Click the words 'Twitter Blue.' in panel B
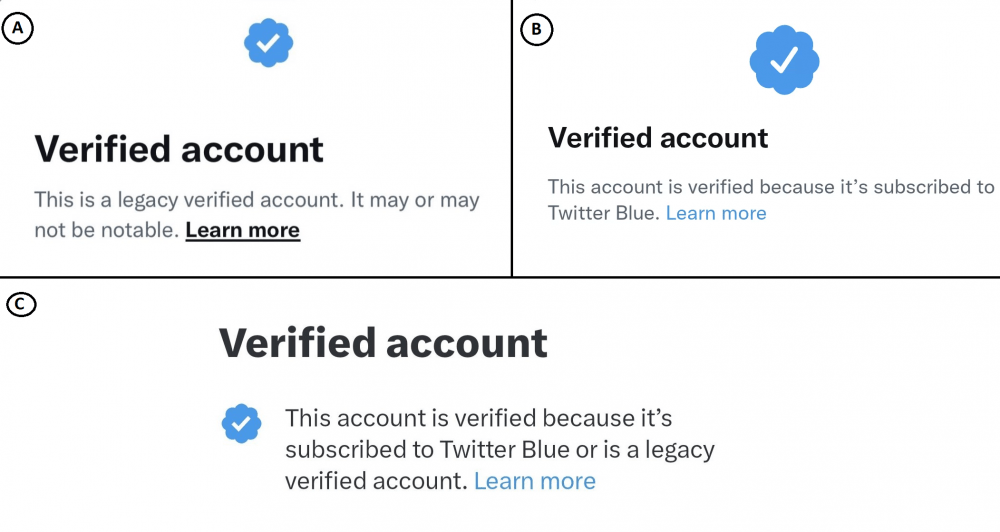1000x532 pixels. [604, 213]
